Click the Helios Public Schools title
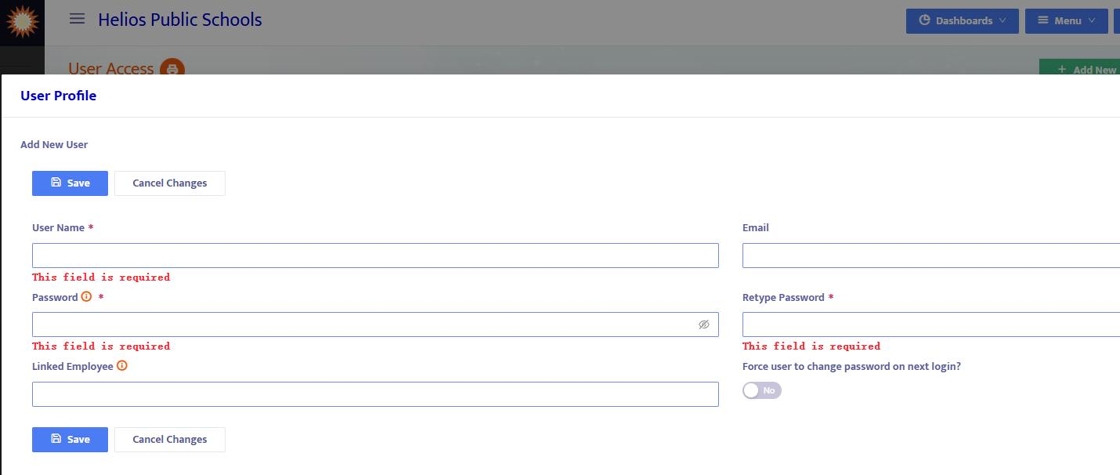 pyautogui.click(x=180, y=20)
